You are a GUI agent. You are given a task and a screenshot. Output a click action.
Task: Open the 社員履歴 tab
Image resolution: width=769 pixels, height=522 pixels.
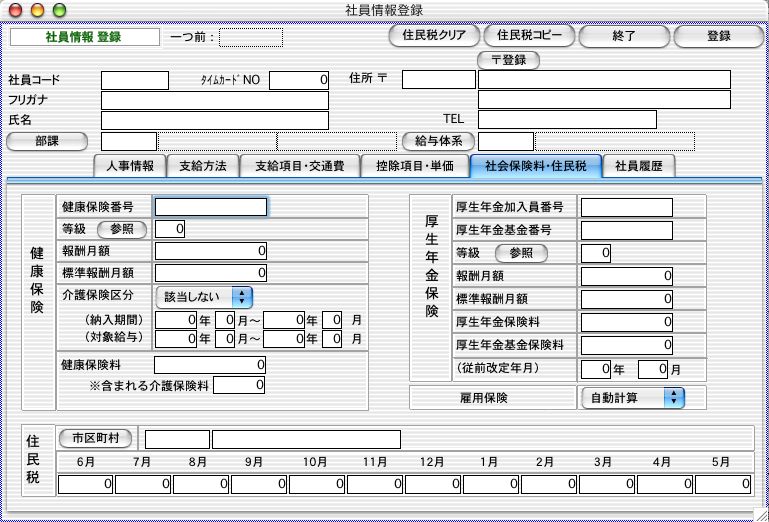click(x=639, y=166)
